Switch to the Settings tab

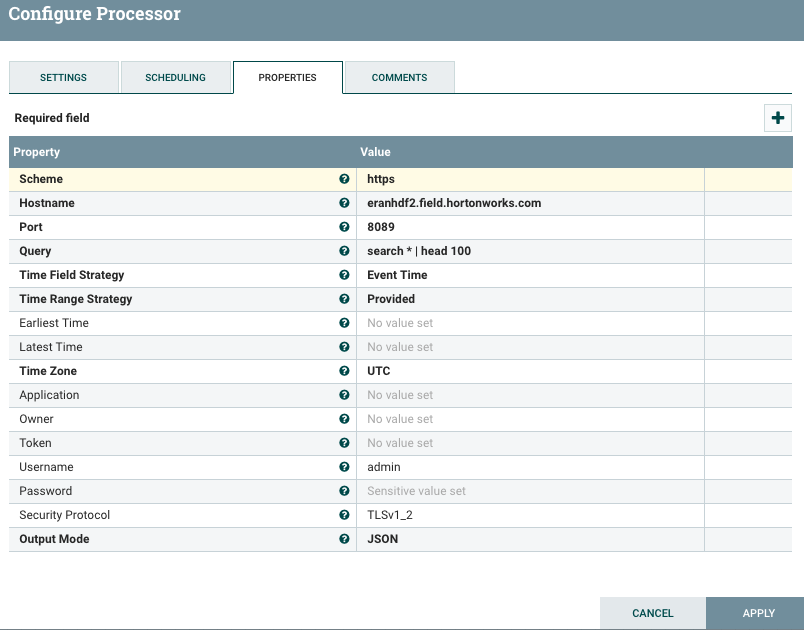63,77
